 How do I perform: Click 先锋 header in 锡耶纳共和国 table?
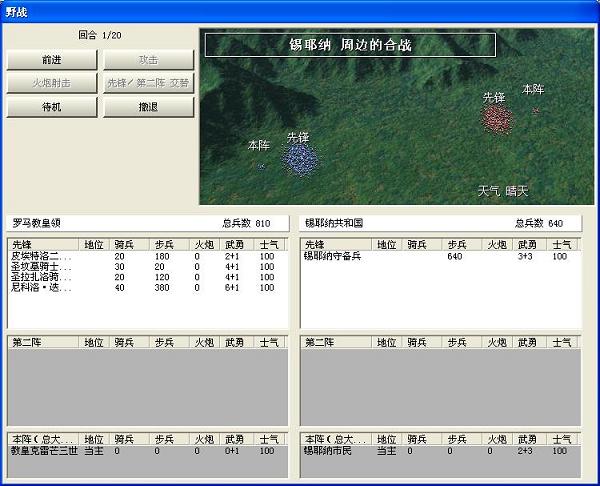(x=336, y=245)
